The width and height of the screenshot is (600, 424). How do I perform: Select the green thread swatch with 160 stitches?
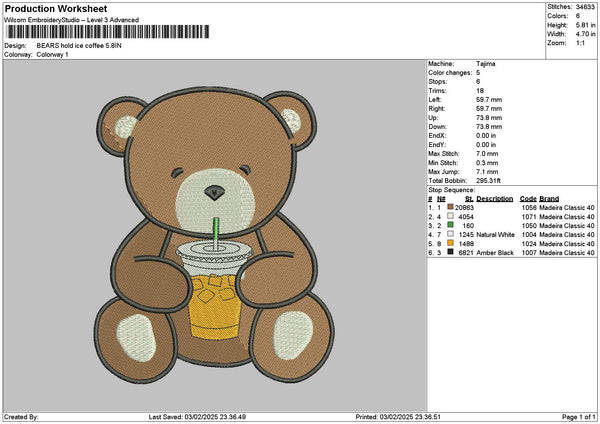click(451, 225)
